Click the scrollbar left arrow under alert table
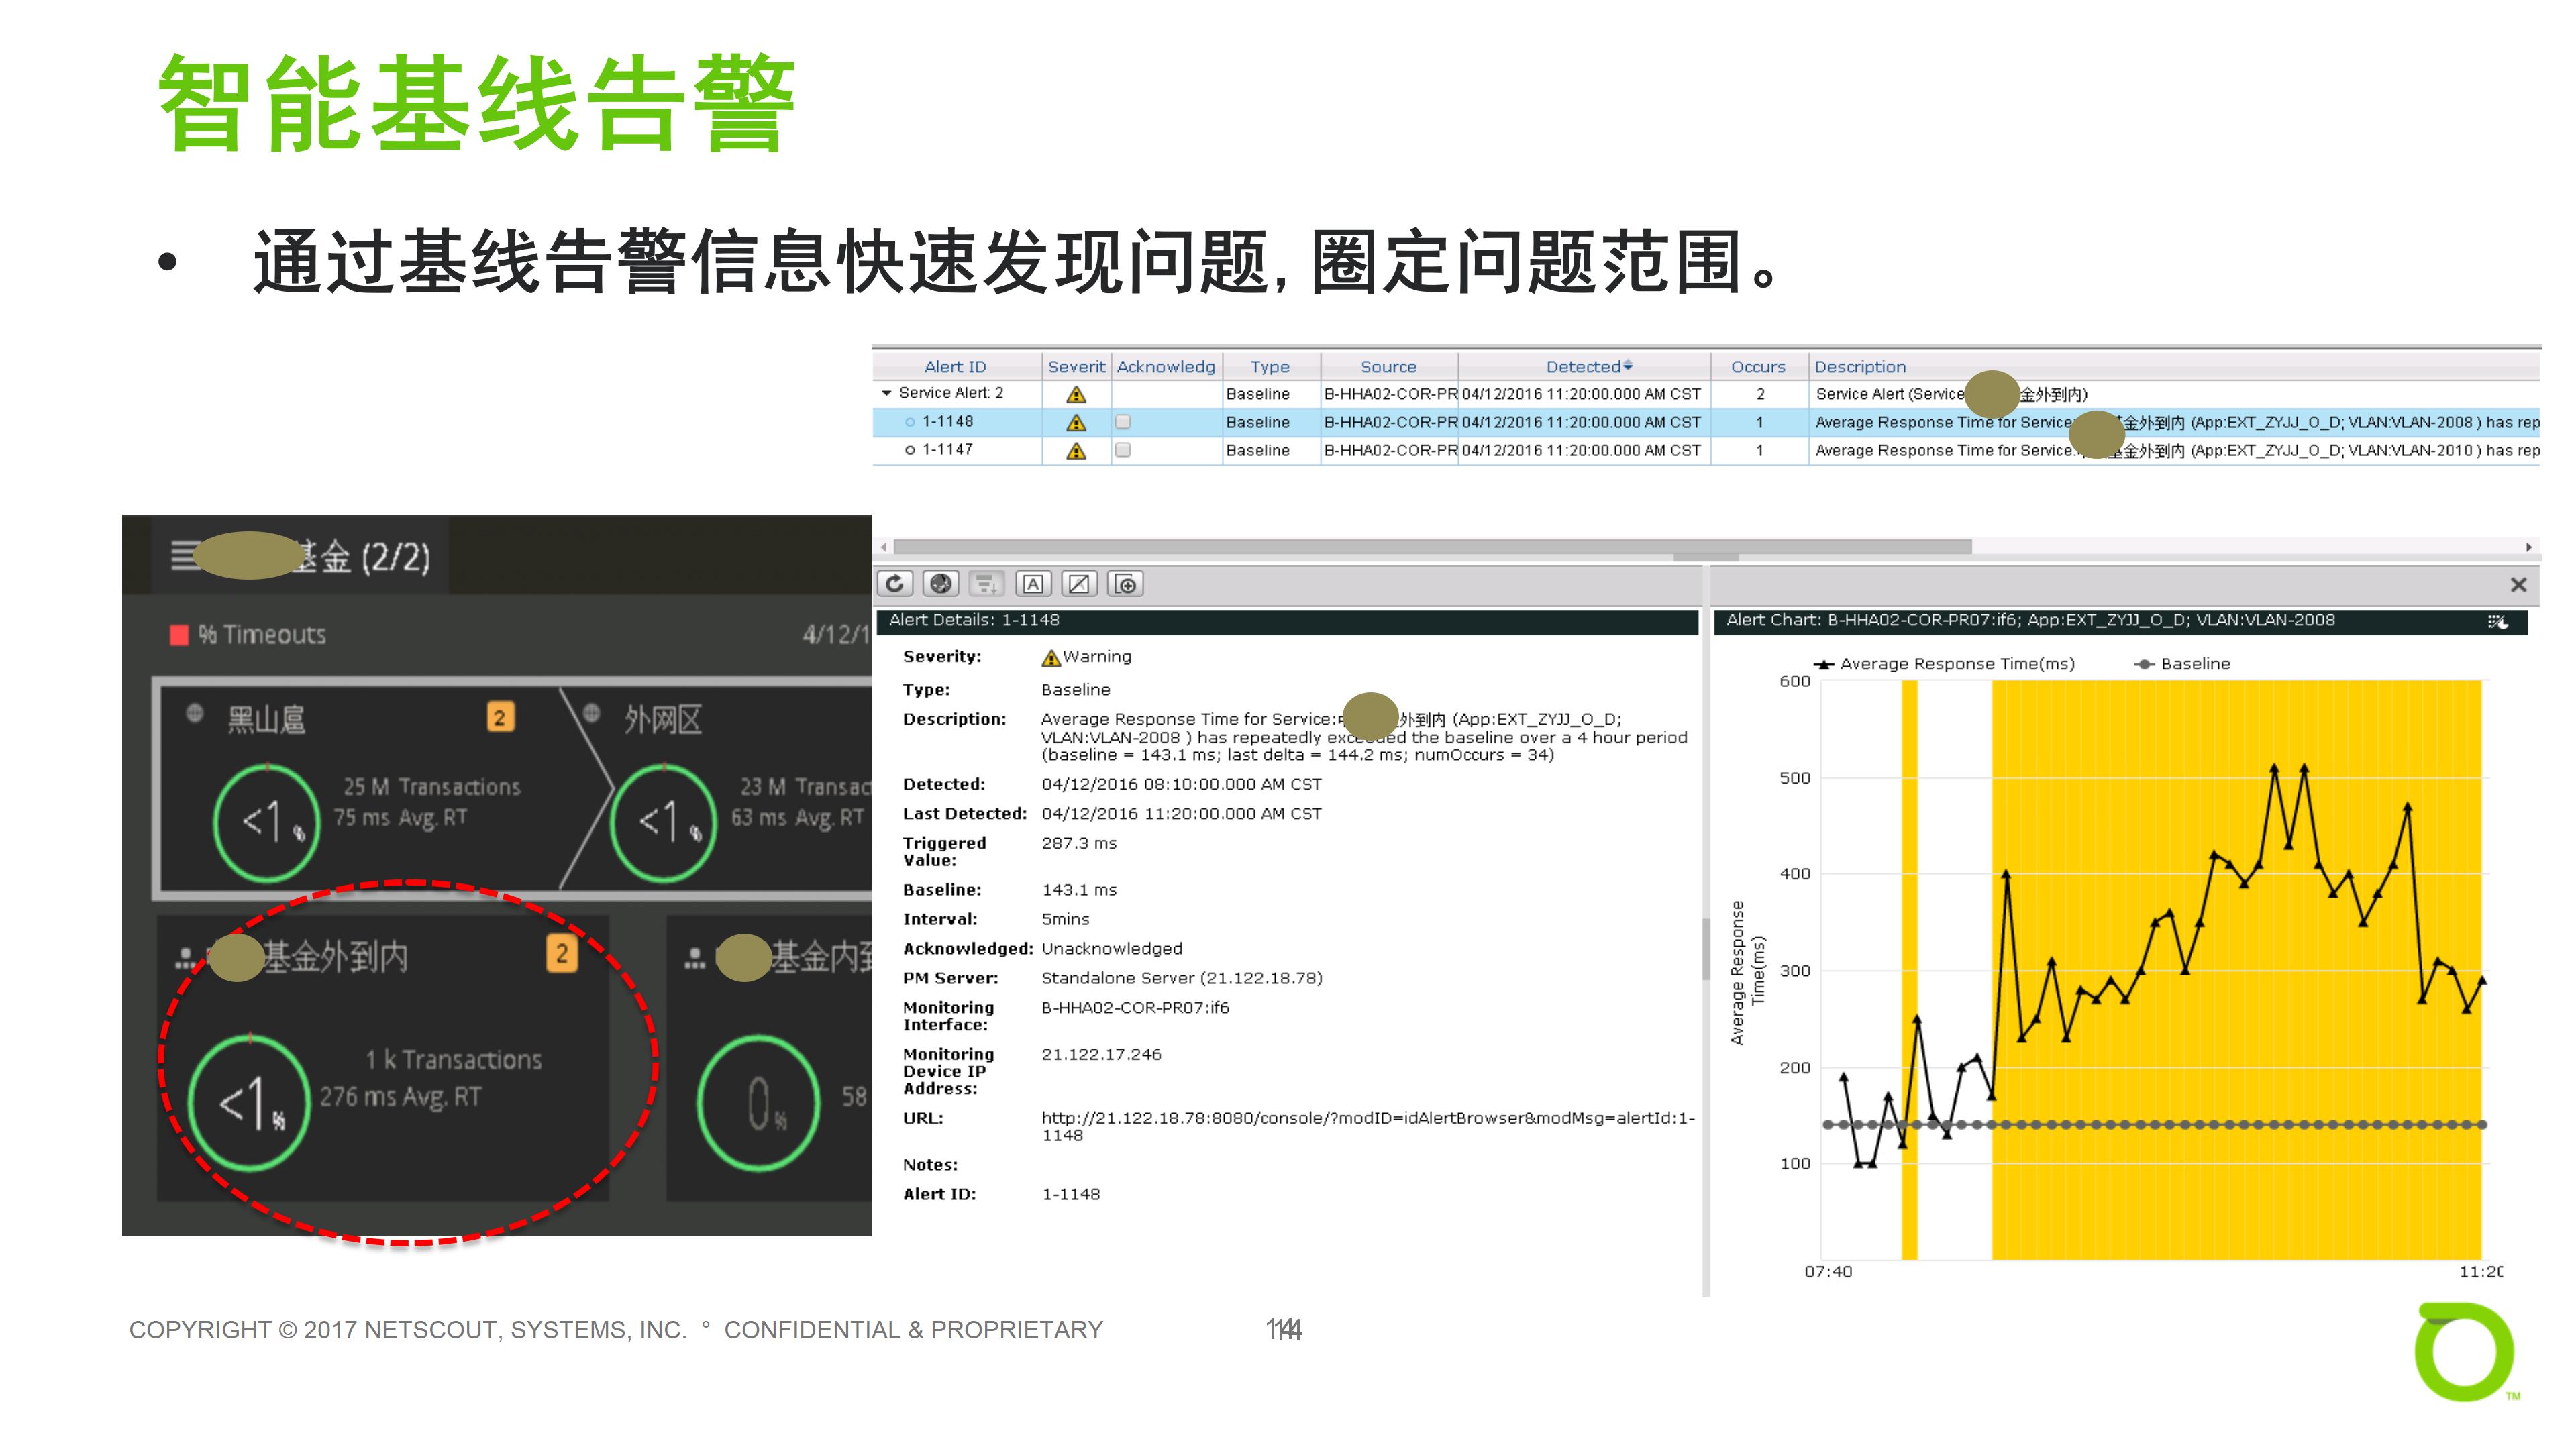This screenshot has width=2576, height=1449. point(883,547)
